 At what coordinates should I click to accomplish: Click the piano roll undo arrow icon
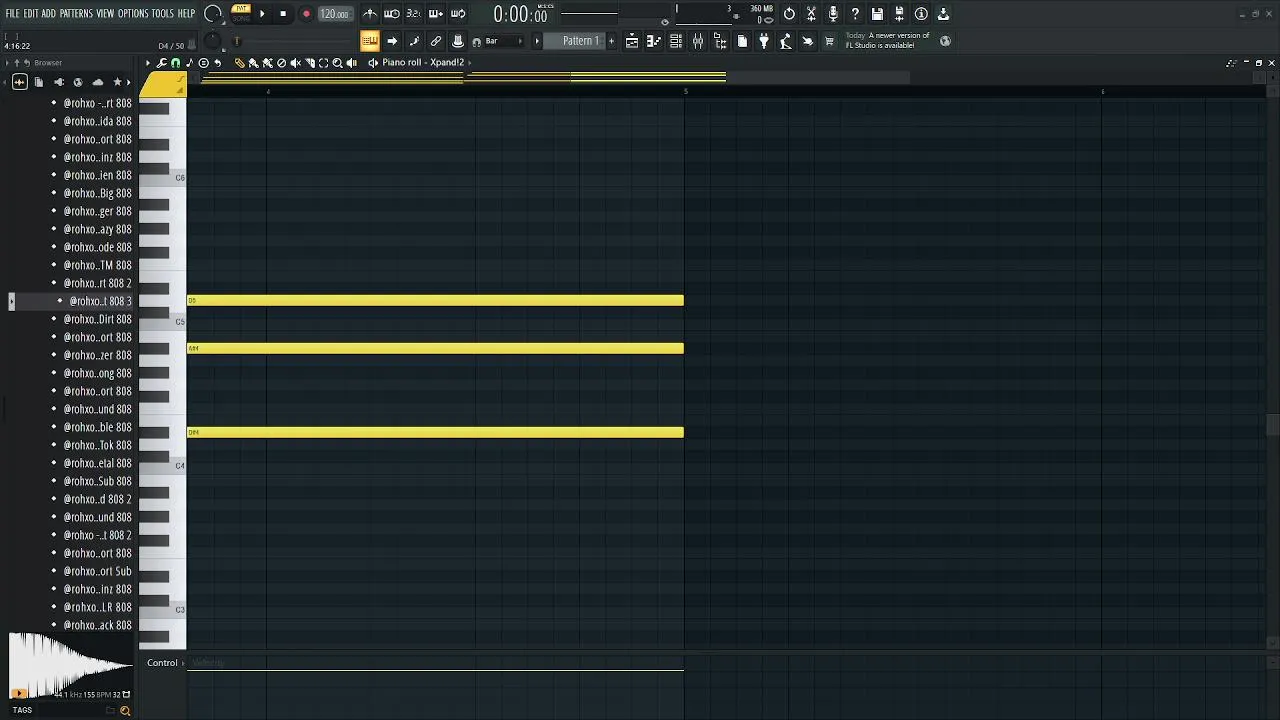pyautogui.click(x=217, y=62)
